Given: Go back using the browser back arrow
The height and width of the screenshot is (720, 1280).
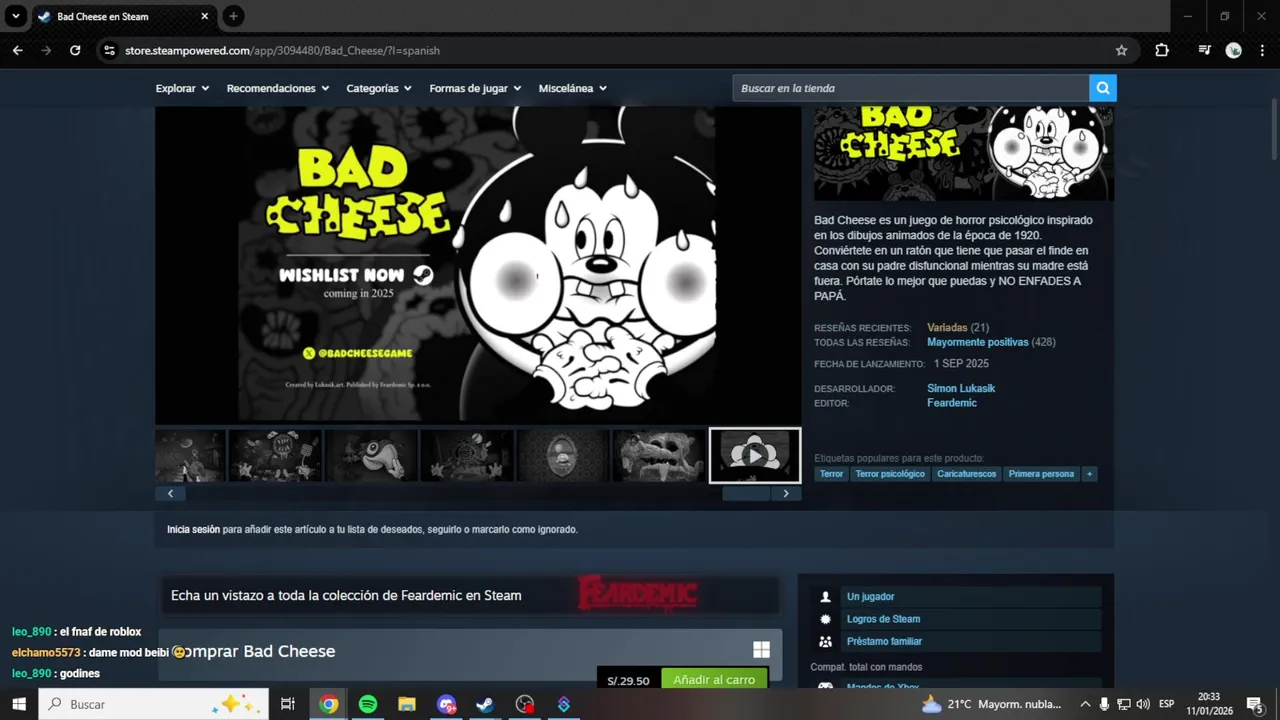Looking at the screenshot, I should [x=18, y=50].
